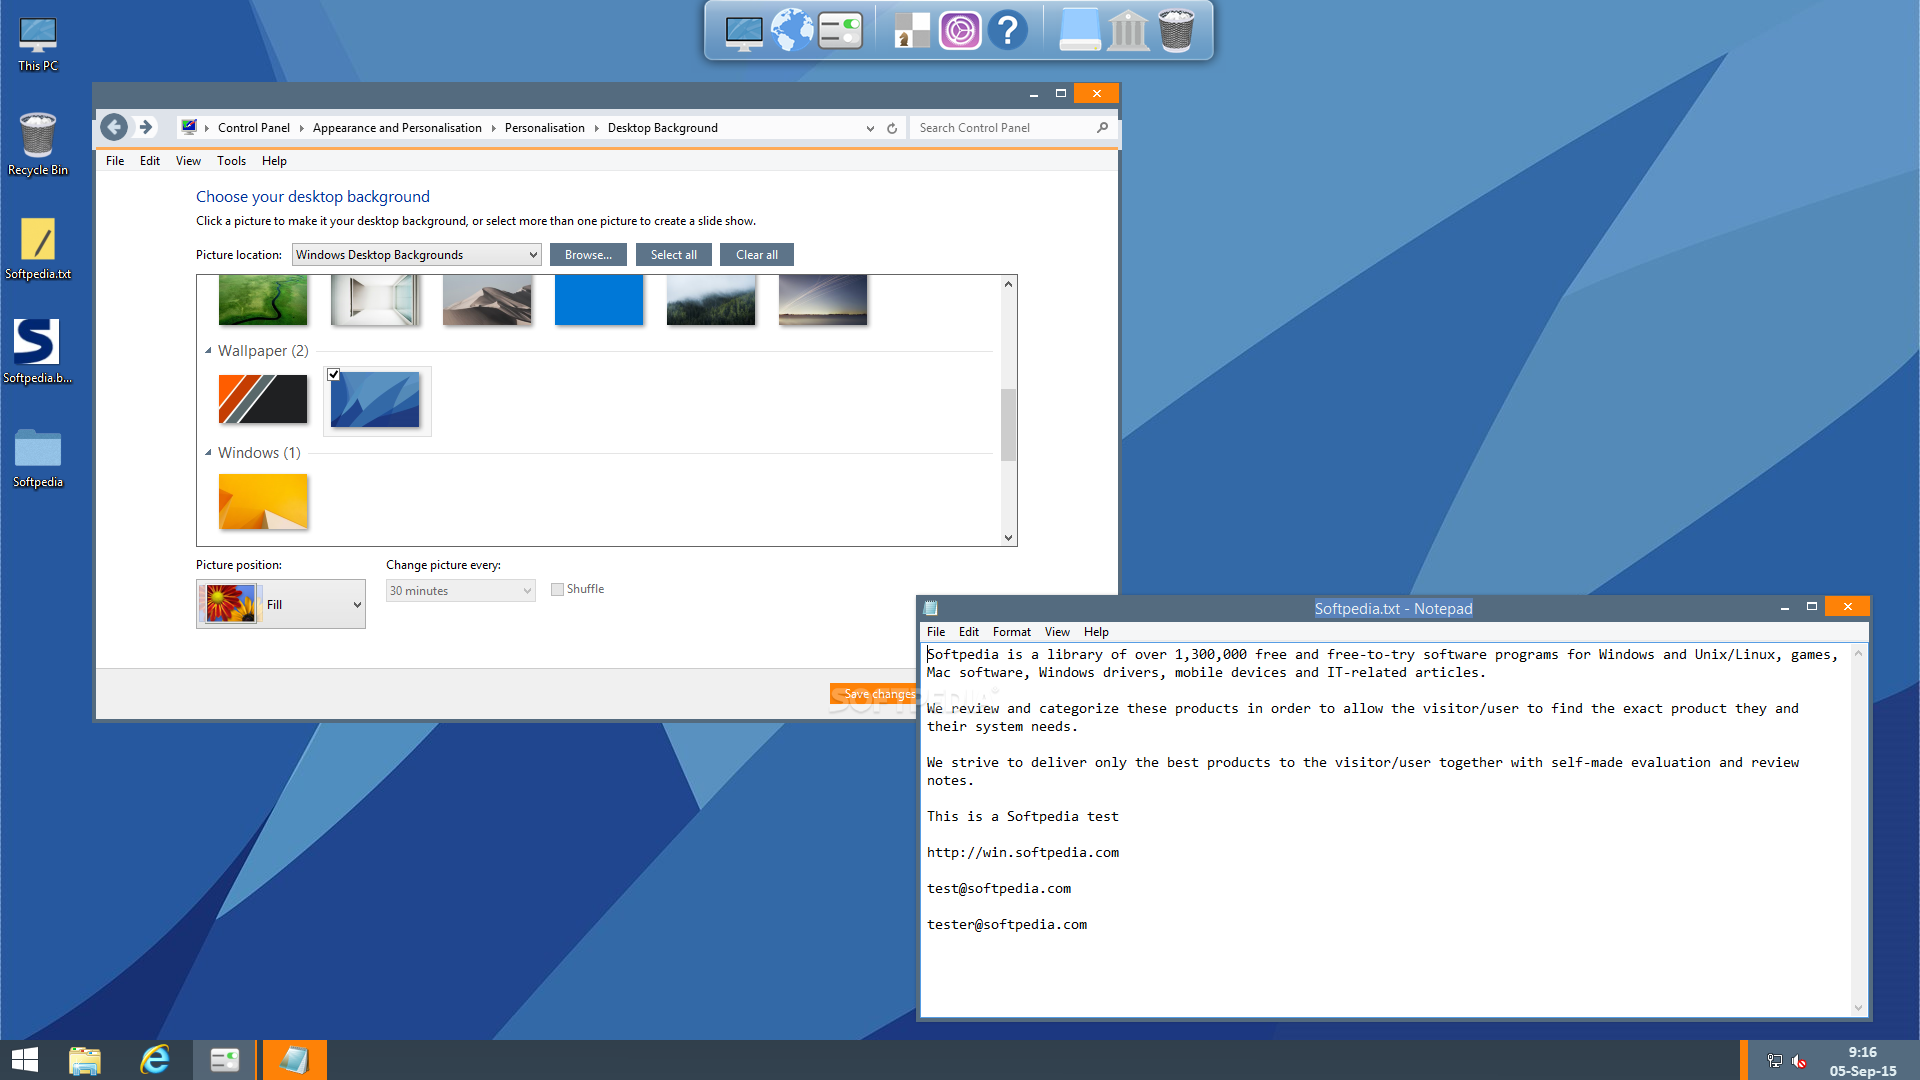Open the Help menu in Notepad
Image resolution: width=1920 pixels, height=1080 pixels.
1096,632
